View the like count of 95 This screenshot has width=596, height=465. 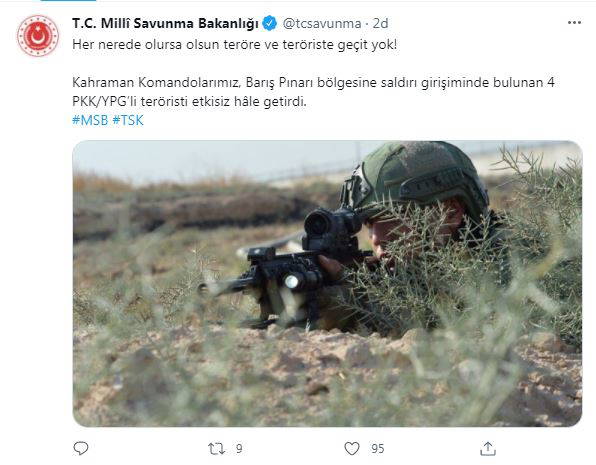[377, 449]
